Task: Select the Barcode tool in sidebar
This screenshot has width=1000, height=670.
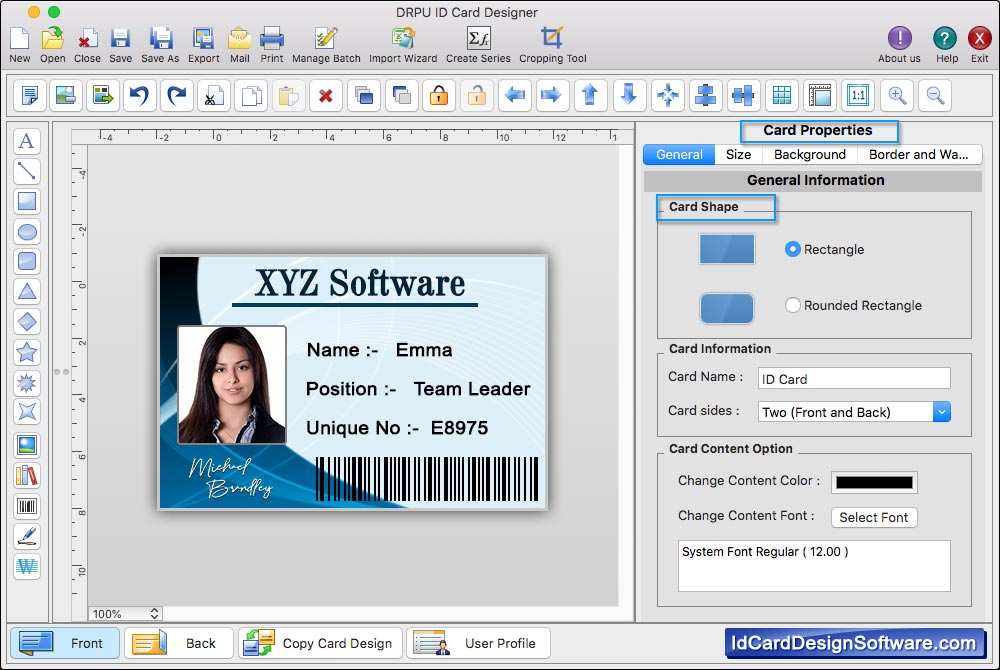Action: [27, 507]
